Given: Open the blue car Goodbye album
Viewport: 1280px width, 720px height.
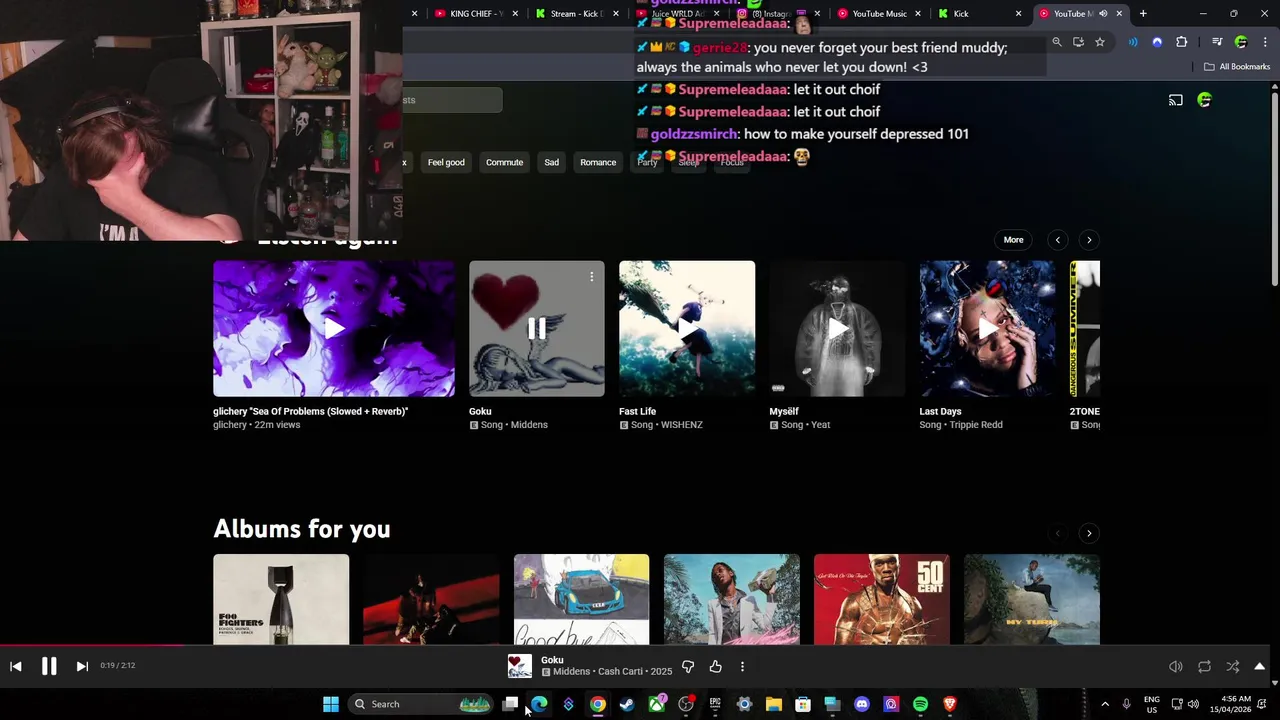Looking at the screenshot, I should click(x=581, y=599).
